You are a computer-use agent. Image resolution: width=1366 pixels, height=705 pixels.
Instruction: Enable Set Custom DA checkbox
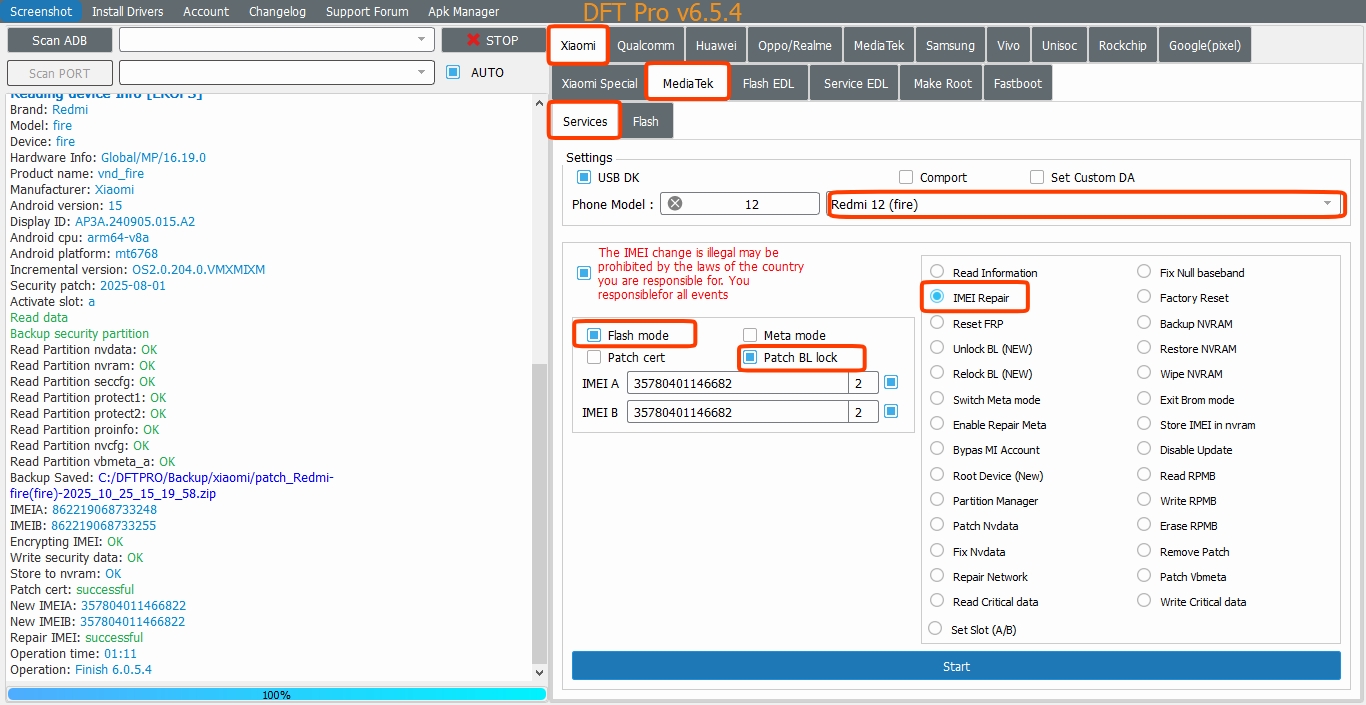(1037, 177)
